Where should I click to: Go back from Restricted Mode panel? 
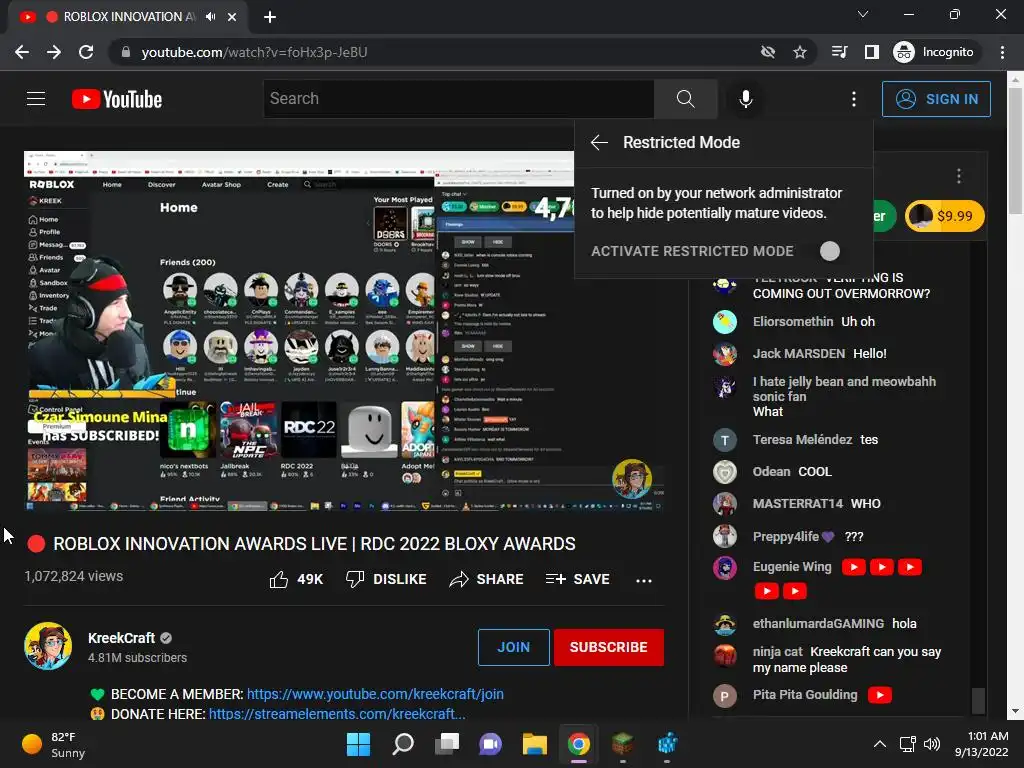[599, 142]
